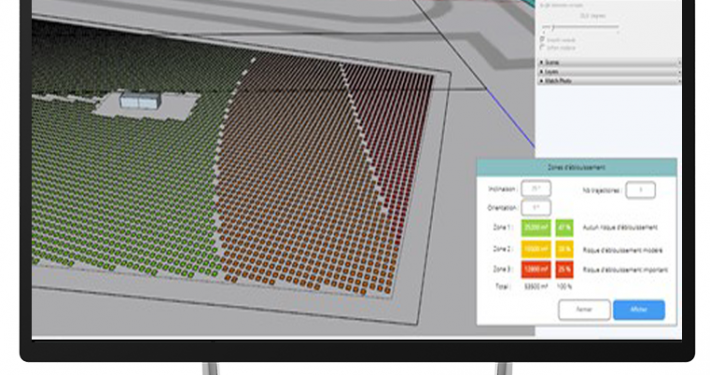
Task: Expand the Match Photo tray panel
Action: pos(608,81)
